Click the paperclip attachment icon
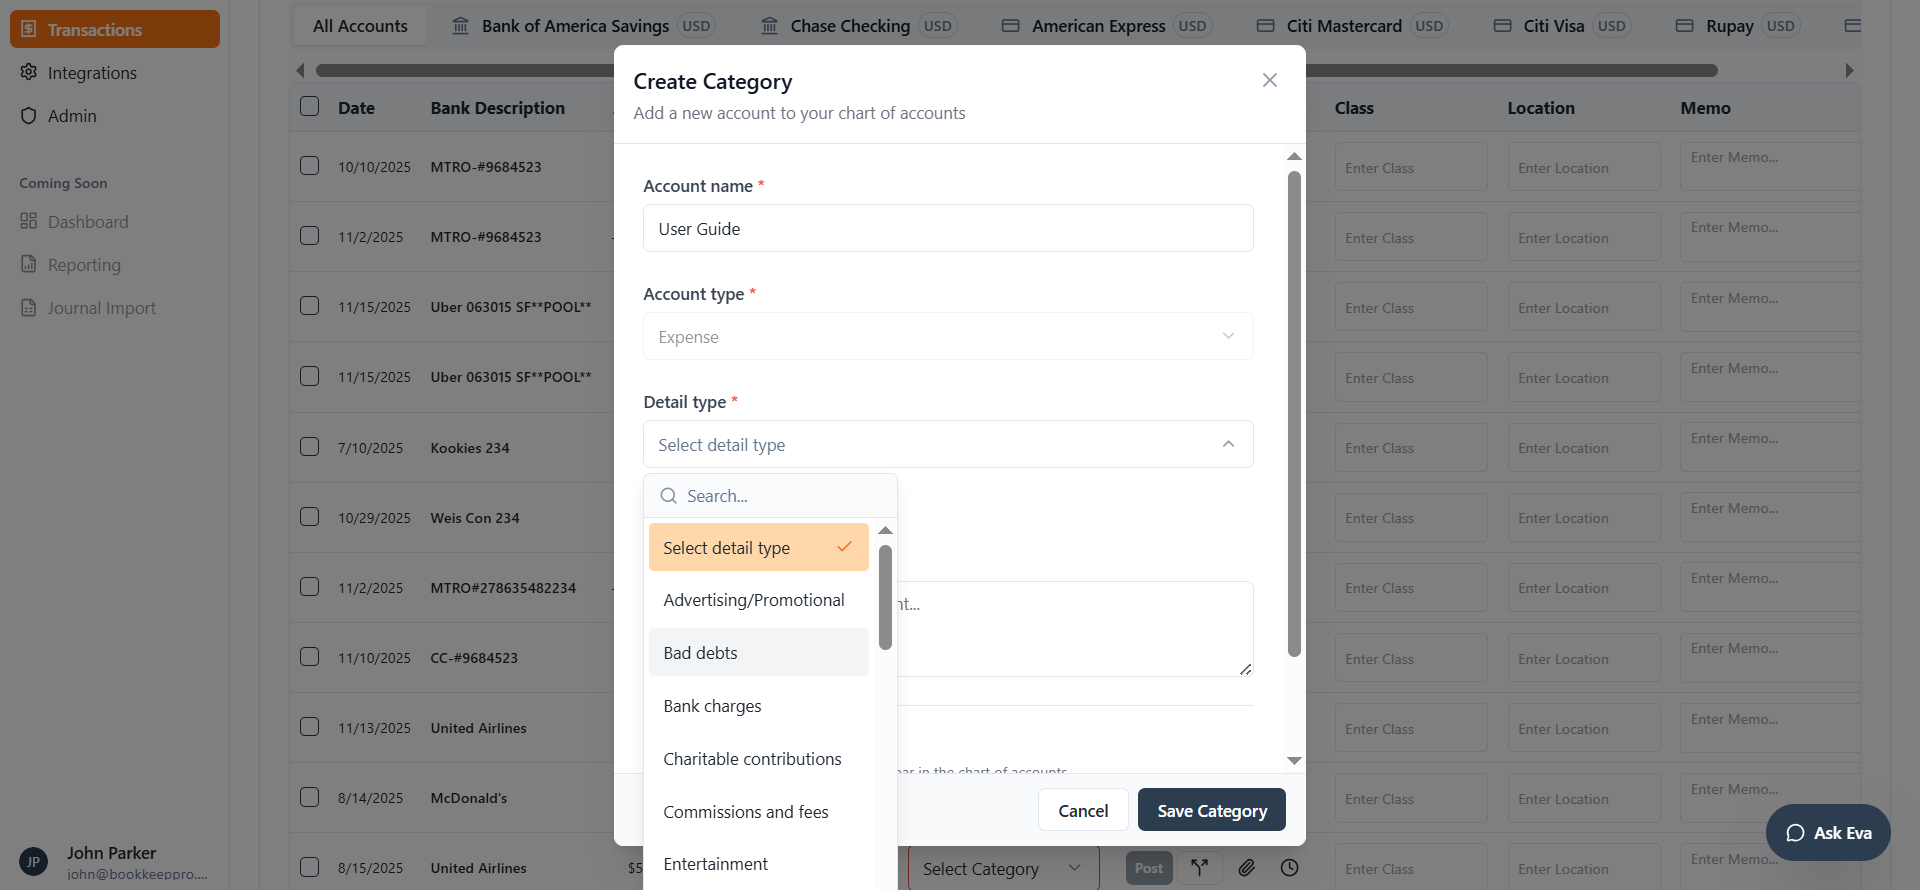 (x=1246, y=868)
